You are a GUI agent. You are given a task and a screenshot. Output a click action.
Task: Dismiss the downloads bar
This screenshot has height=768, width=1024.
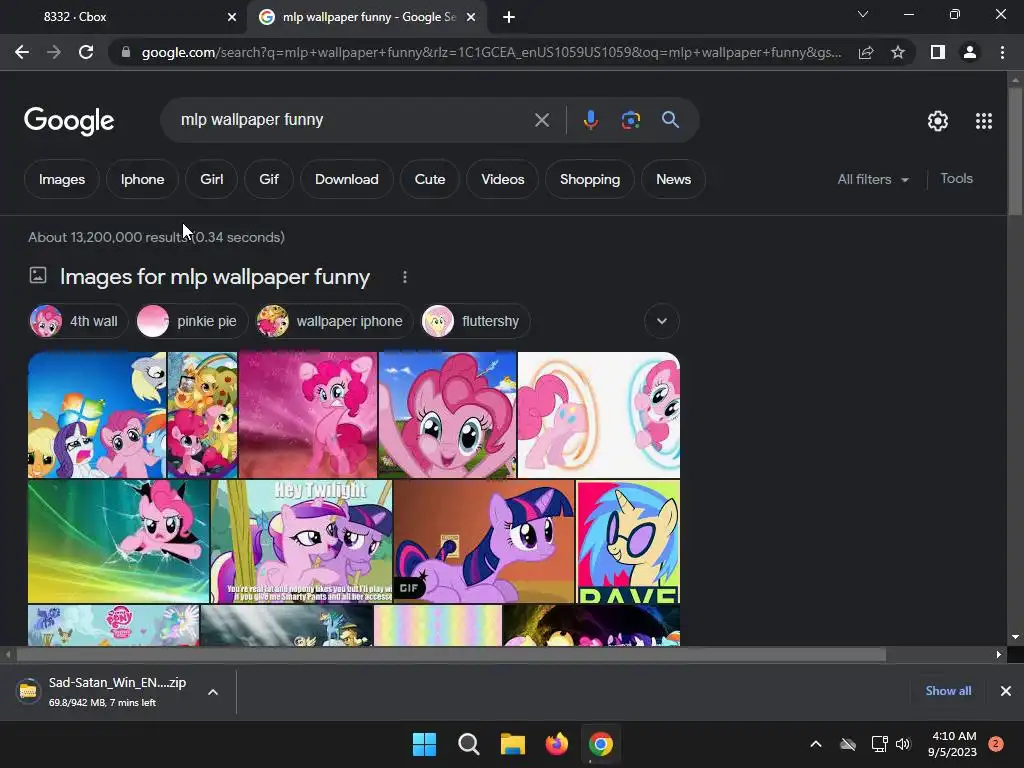pyautogui.click(x=1006, y=691)
